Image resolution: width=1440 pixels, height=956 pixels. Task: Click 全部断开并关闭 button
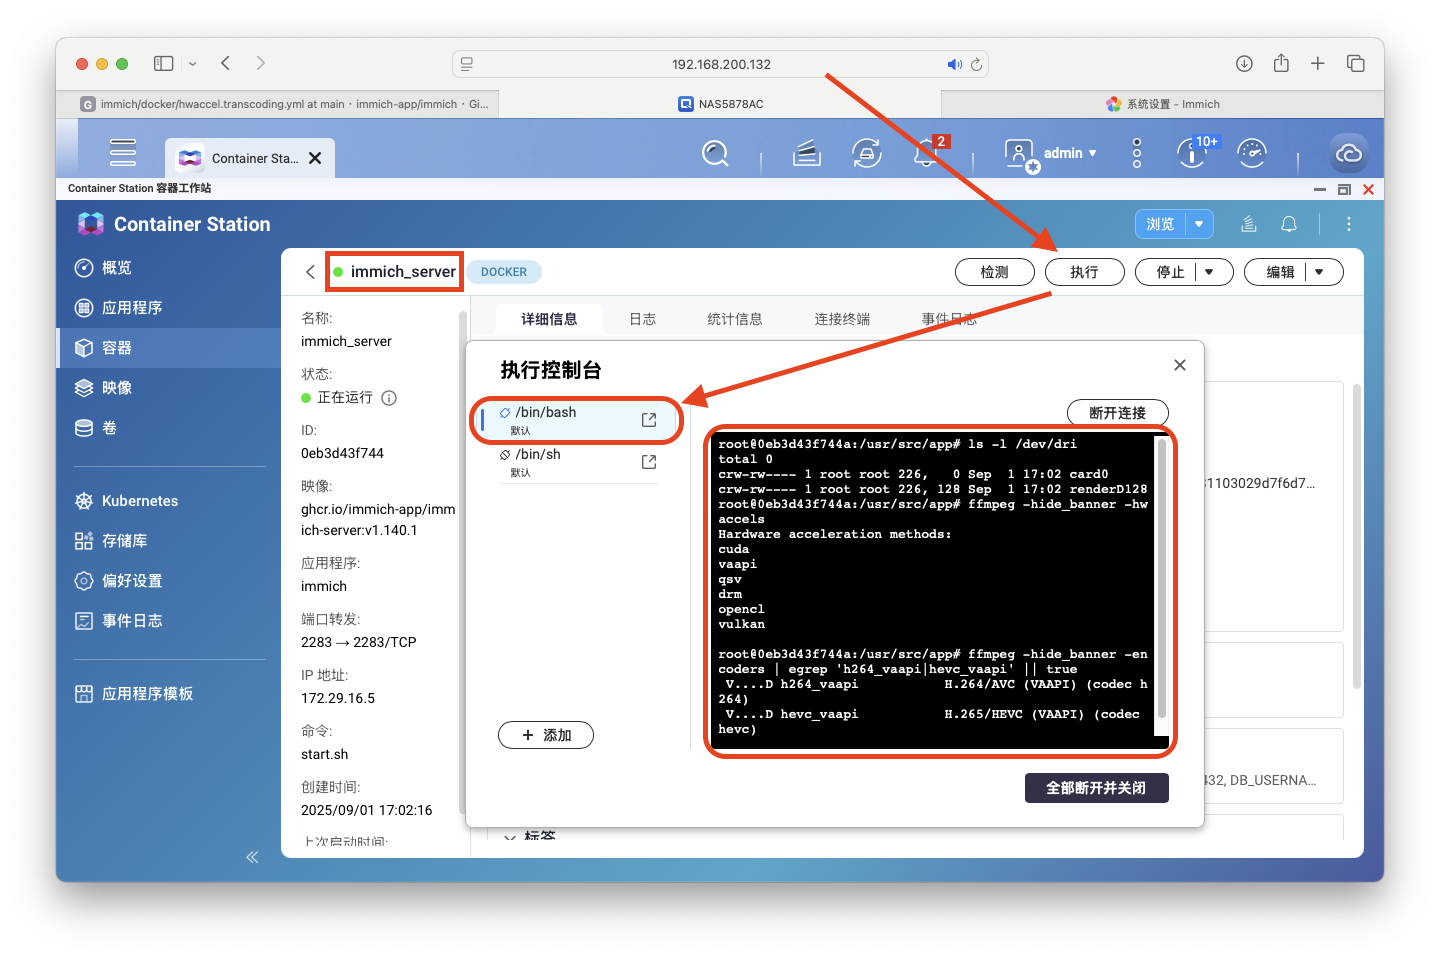click(1096, 788)
